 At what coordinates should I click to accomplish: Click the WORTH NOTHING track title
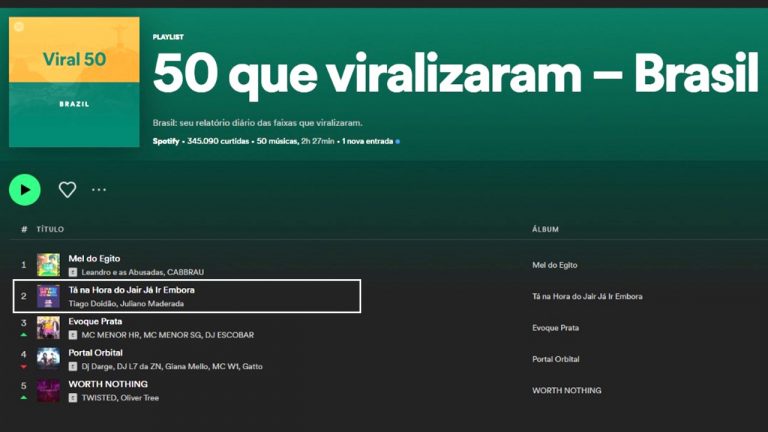tap(108, 384)
